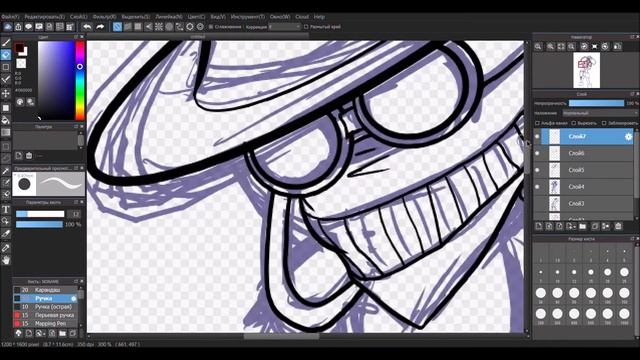Image resolution: width=640 pixels, height=360 pixels.
Task: Delete palette color with trash icon
Action: 29,156
